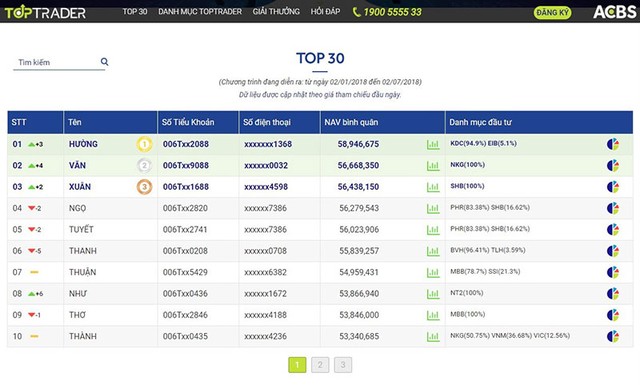This screenshot has width=640, height=385.
Task: View portfolio pie chart for NGỌ
Action: point(613,208)
